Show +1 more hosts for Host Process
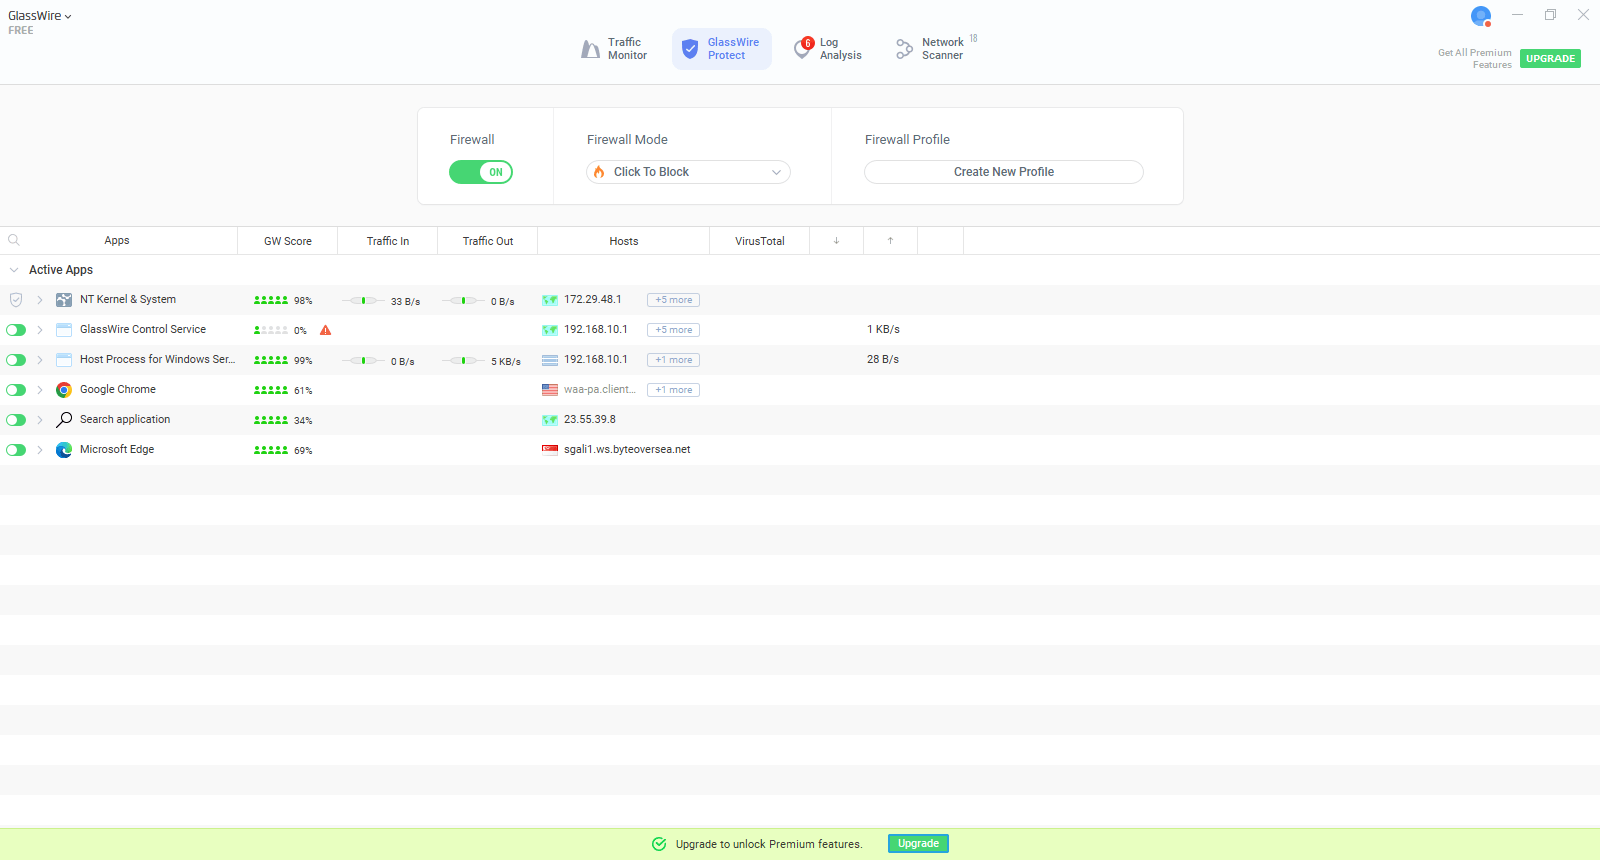The width and height of the screenshot is (1600, 860). click(x=673, y=360)
